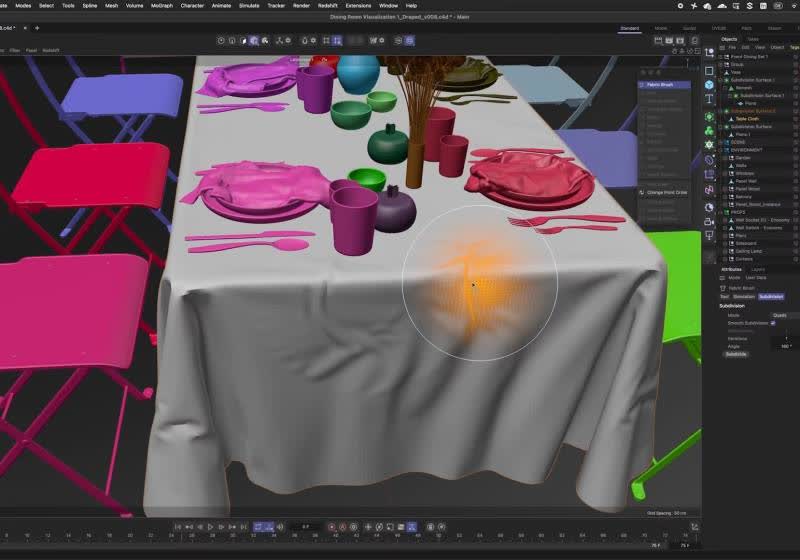The image size is (800, 560).
Task: Choose Change Point Order entry
Action: [x=664, y=193]
